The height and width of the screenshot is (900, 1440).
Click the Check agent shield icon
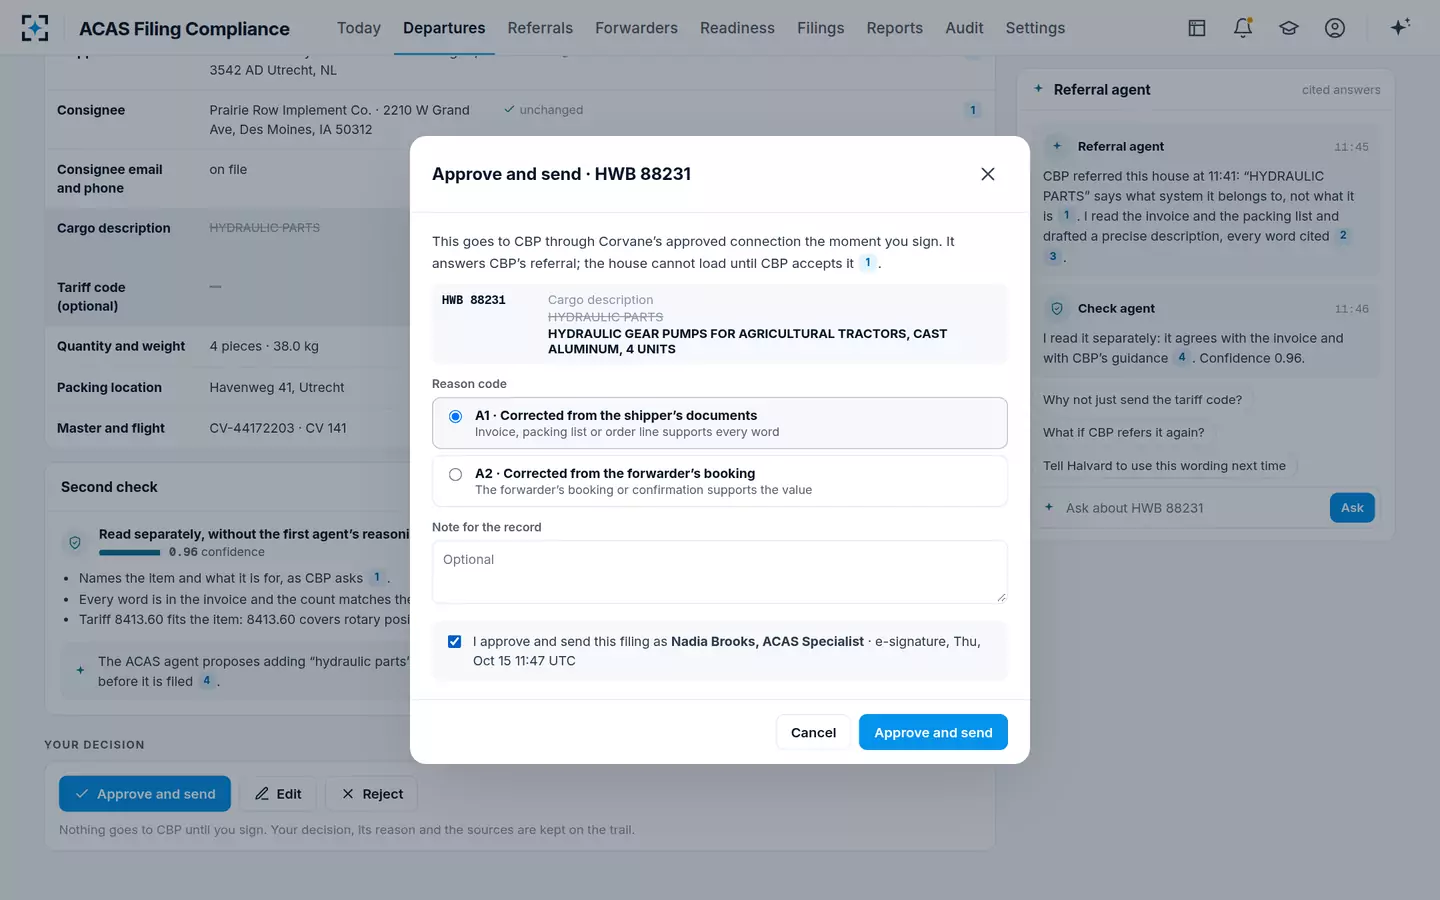(1057, 308)
